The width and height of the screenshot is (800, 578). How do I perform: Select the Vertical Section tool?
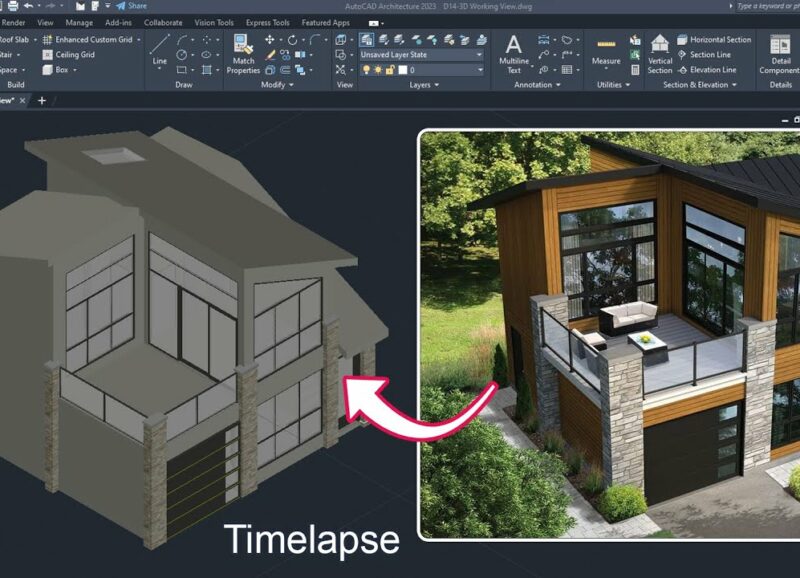click(x=660, y=54)
